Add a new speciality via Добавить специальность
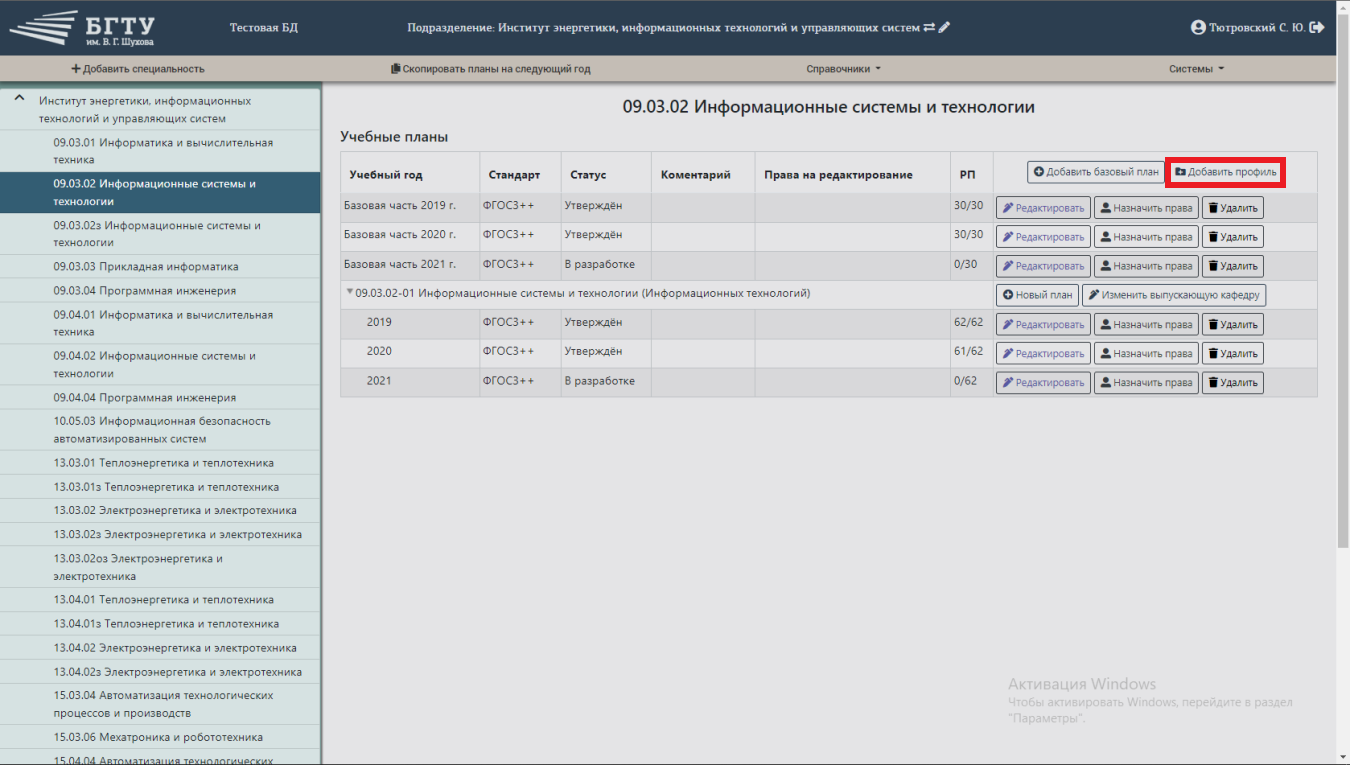 [x=138, y=69]
